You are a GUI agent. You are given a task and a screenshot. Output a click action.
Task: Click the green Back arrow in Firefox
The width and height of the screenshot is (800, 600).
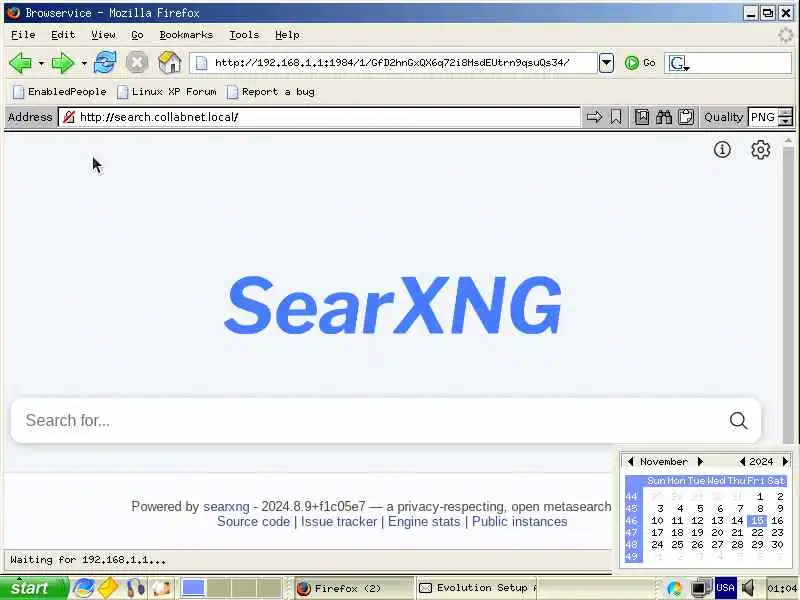coord(20,63)
